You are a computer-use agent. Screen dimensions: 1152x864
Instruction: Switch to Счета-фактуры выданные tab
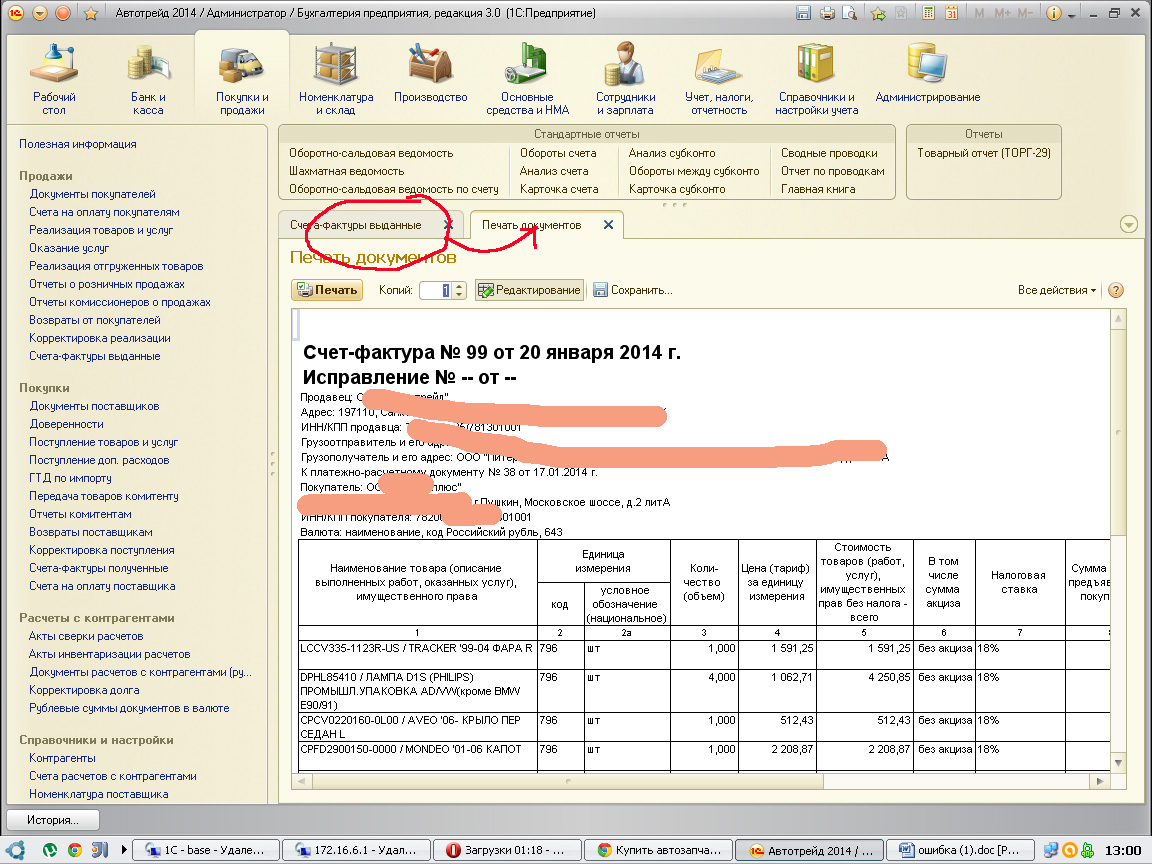coord(356,225)
